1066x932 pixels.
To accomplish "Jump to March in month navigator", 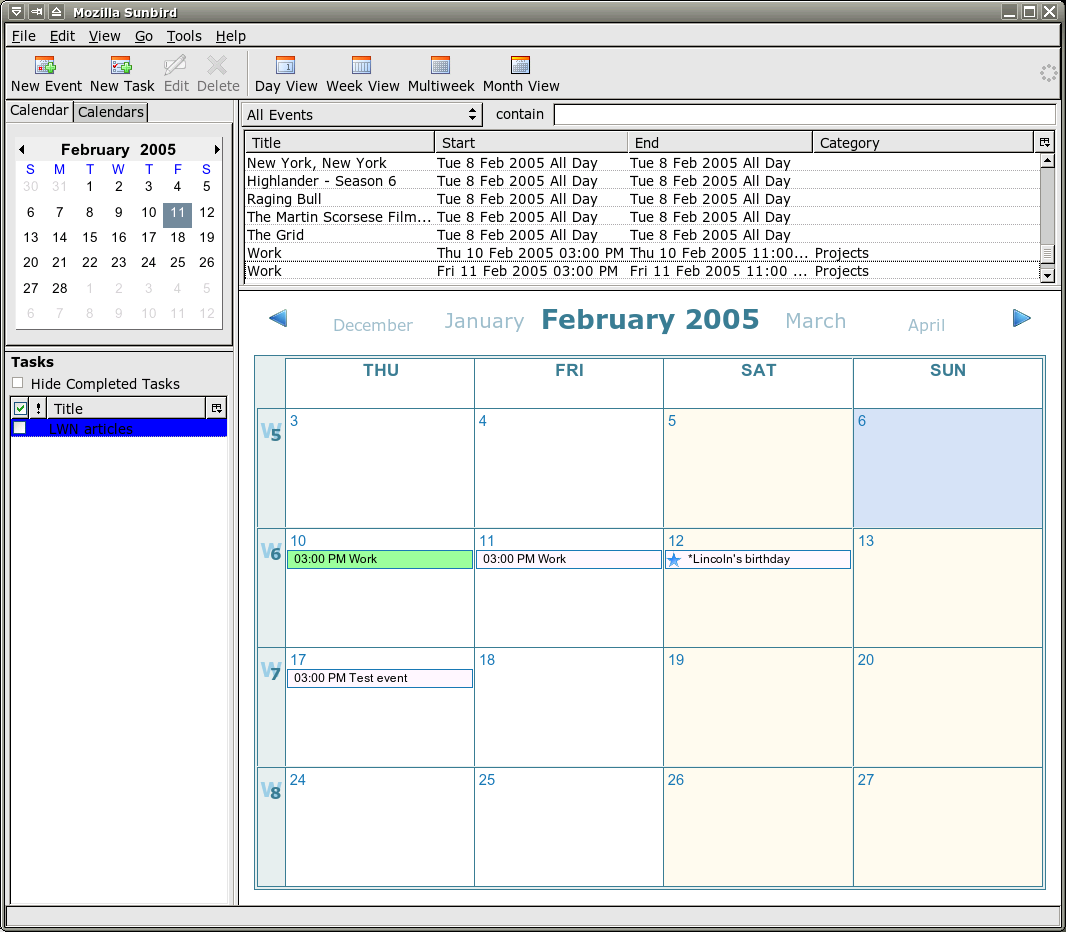I will coord(815,321).
